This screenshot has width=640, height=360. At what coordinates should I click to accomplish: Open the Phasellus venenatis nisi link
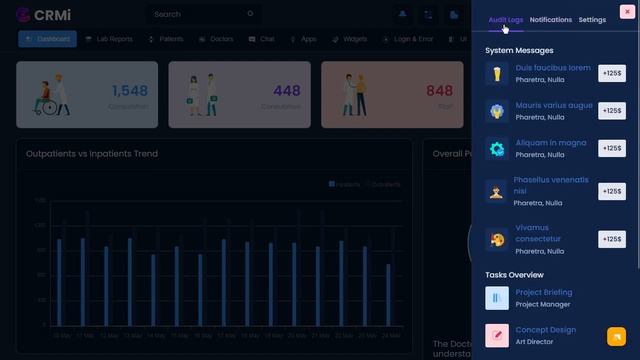pos(551,185)
